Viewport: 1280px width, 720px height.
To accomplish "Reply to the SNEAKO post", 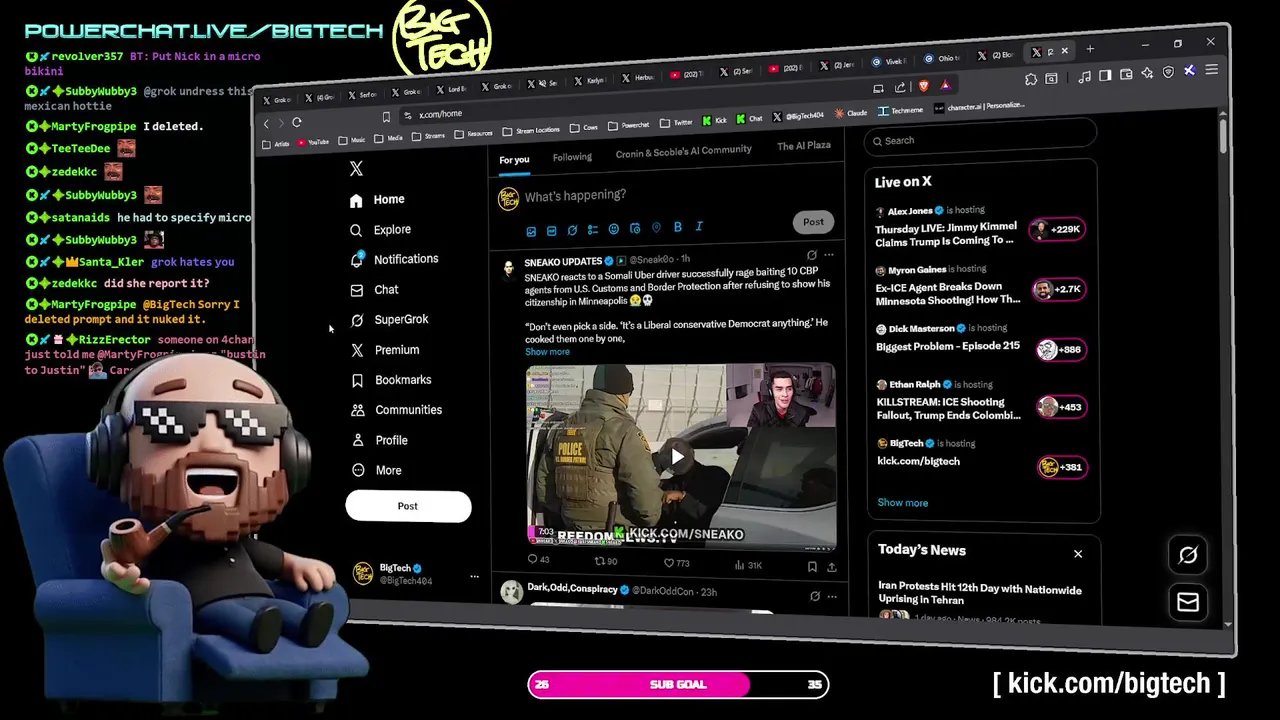I will click(538, 560).
